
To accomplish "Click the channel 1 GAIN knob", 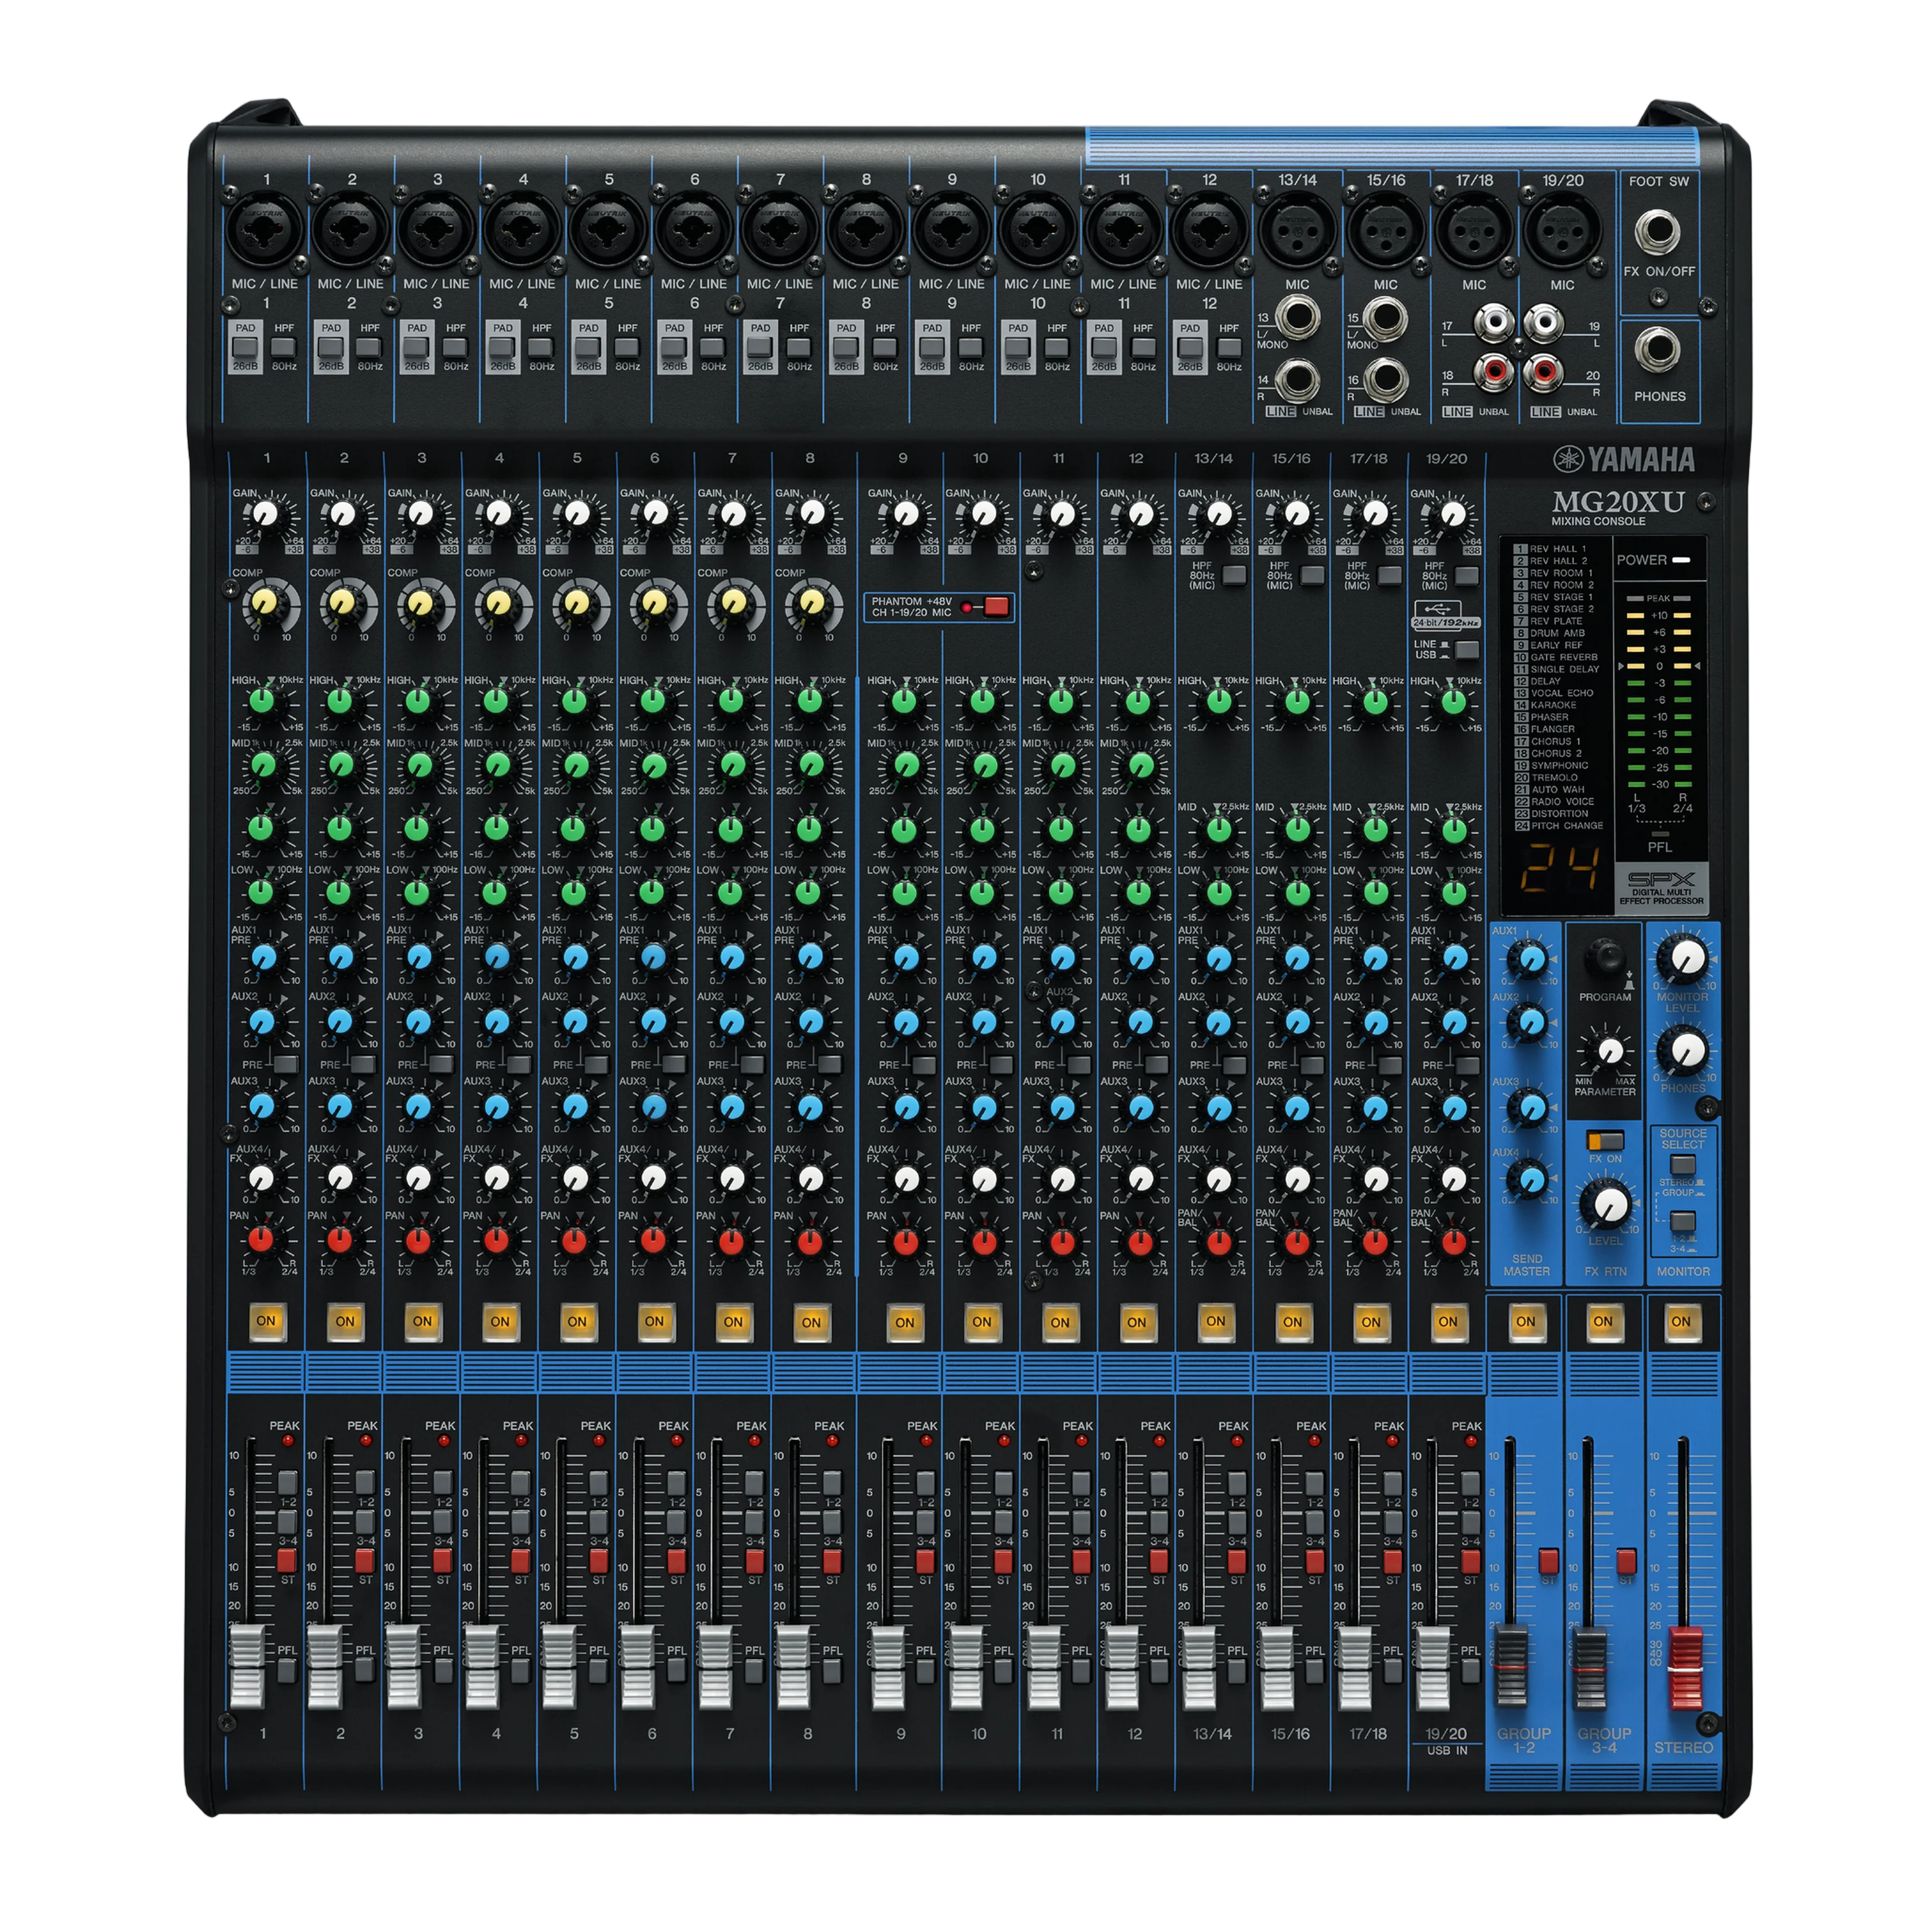I will point(265,515).
